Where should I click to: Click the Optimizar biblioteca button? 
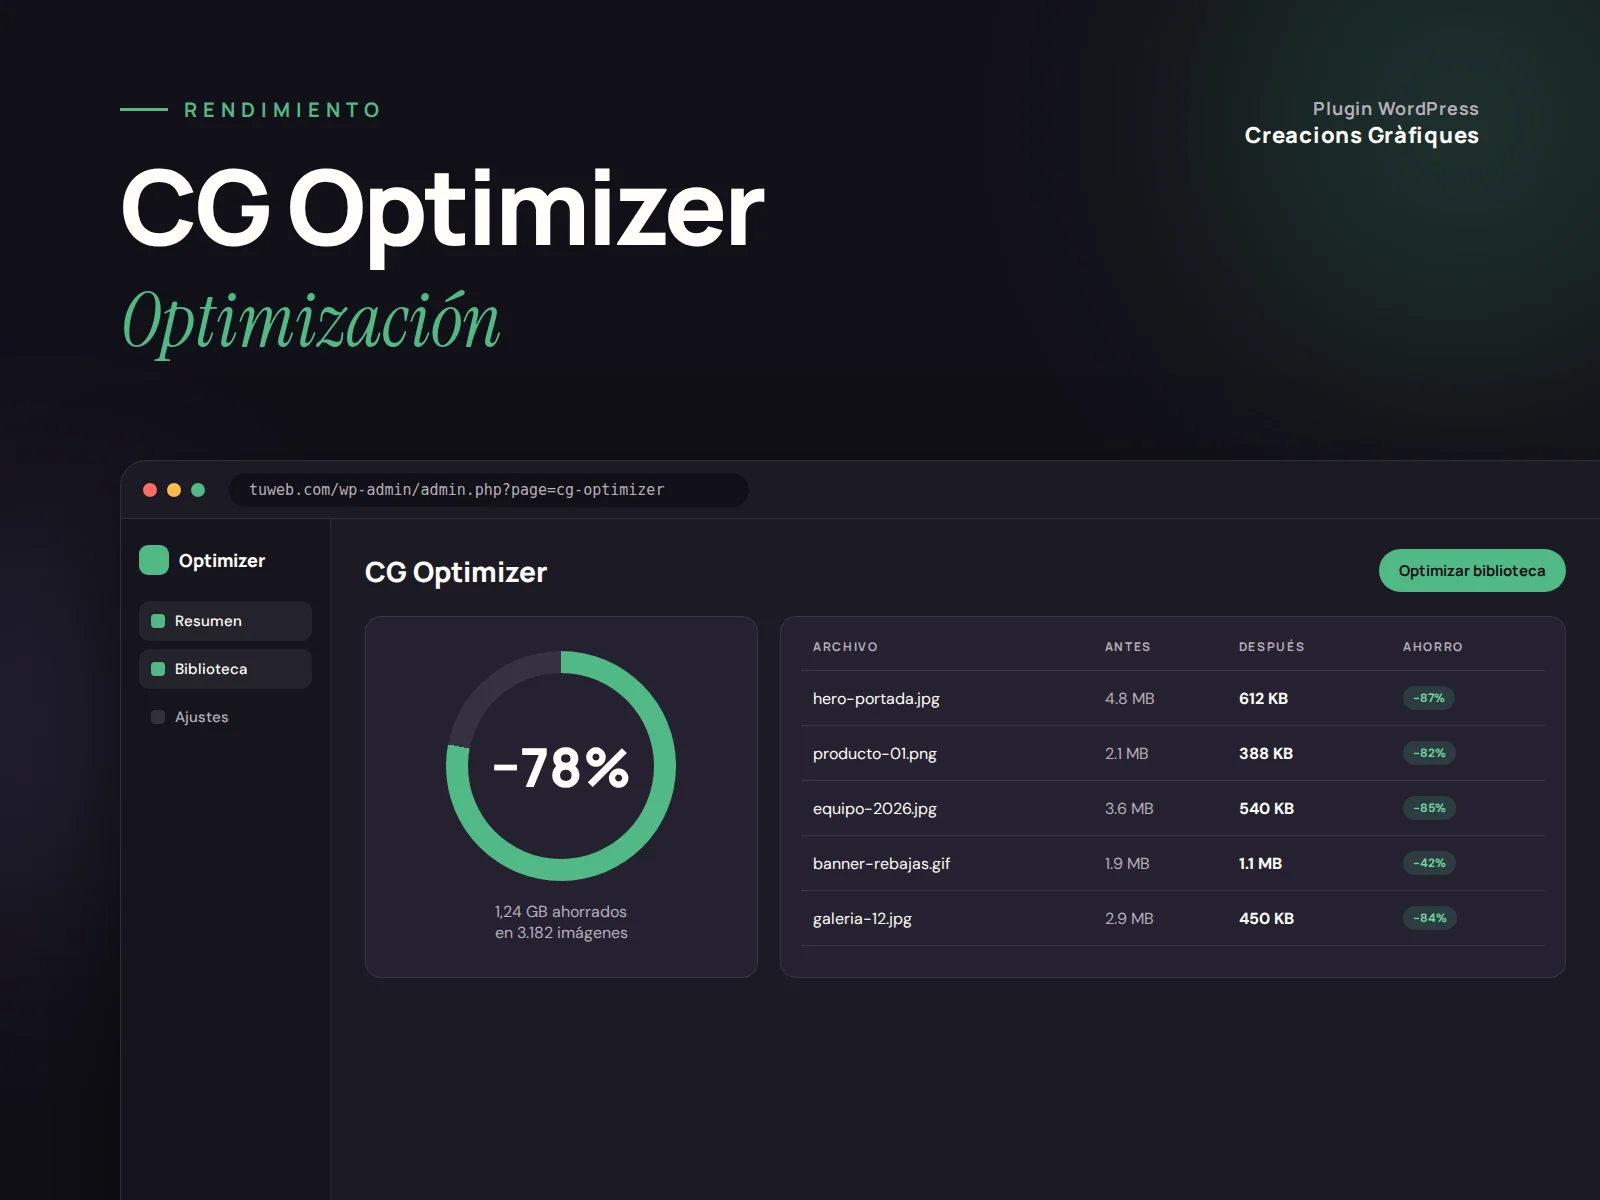click(x=1472, y=570)
